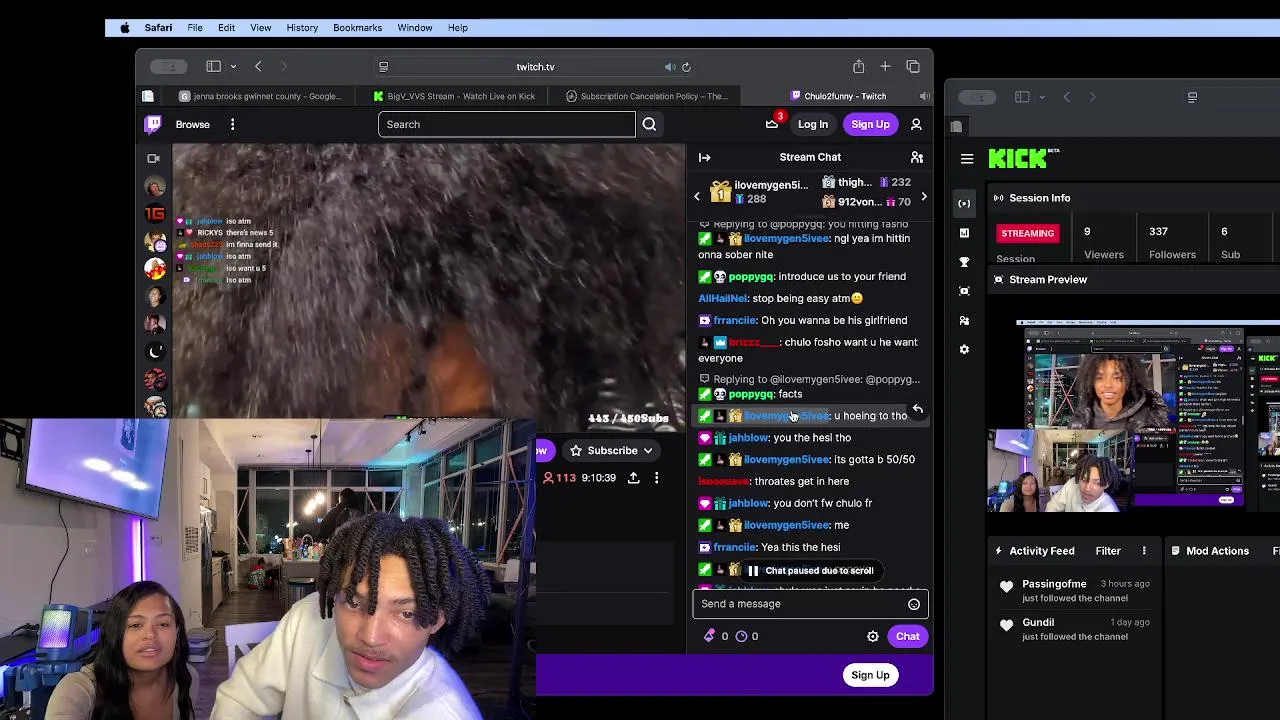
Task: Open the History menu
Action: point(302,28)
